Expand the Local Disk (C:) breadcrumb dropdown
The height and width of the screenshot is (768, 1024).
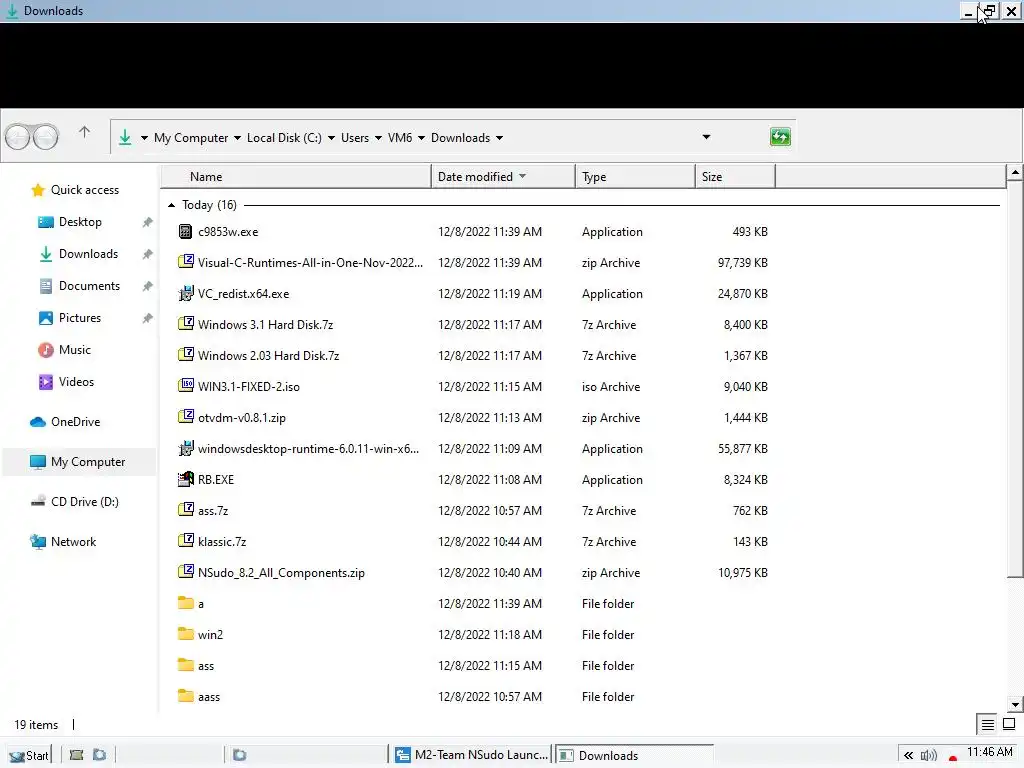[x=331, y=138]
